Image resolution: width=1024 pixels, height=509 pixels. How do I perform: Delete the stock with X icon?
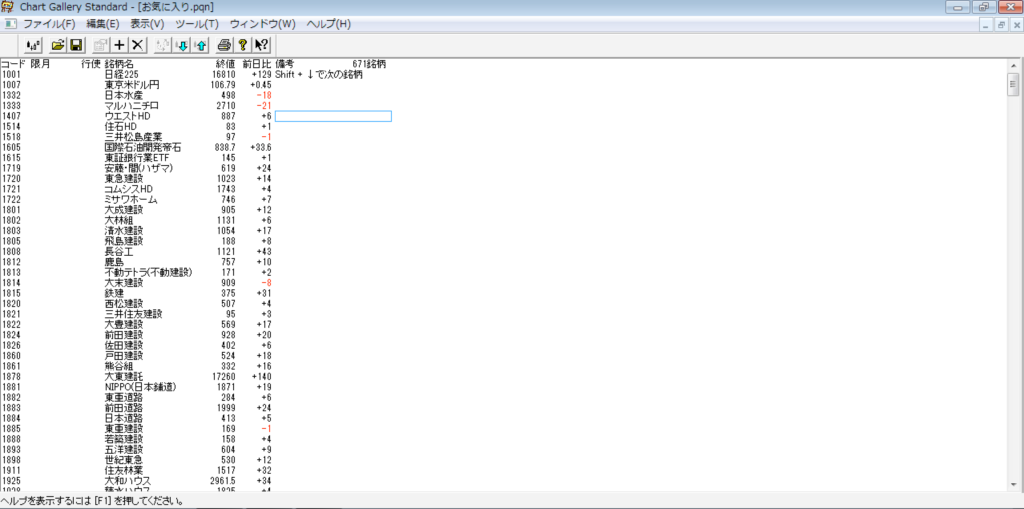pos(137,45)
